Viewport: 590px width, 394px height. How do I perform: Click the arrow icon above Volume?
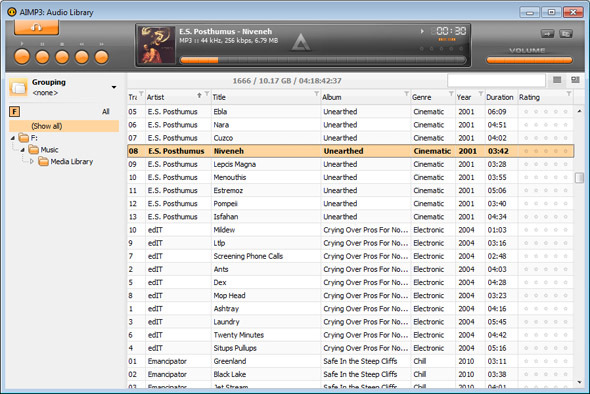pyautogui.click(x=547, y=34)
